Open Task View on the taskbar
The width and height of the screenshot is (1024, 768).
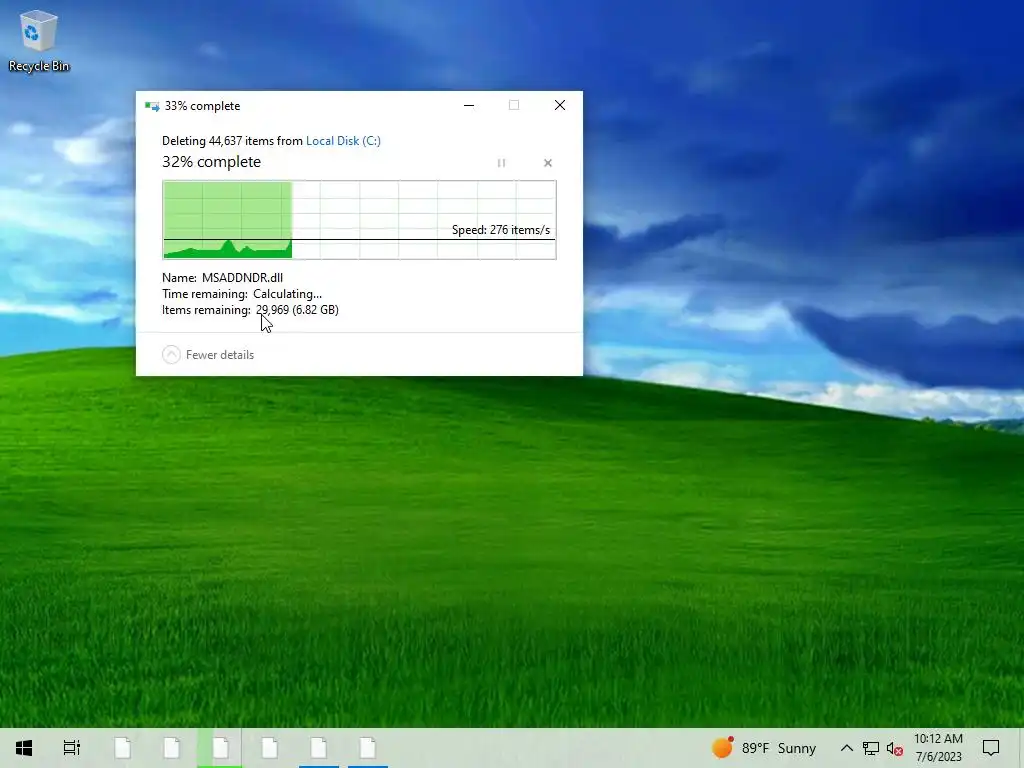coord(72,748)
